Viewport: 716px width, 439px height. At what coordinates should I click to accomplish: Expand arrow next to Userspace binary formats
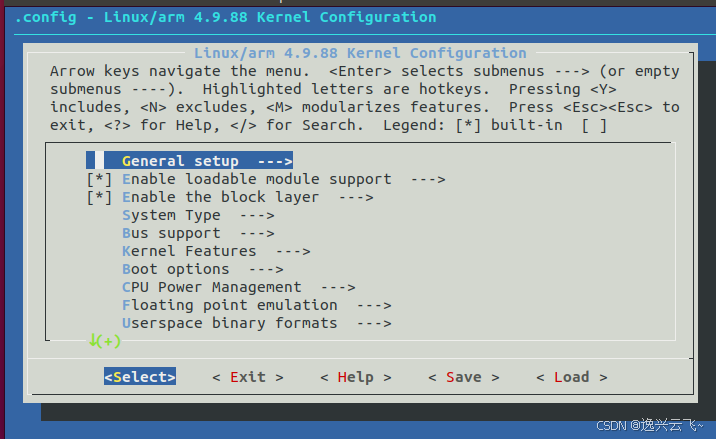(x=374, y=323)
